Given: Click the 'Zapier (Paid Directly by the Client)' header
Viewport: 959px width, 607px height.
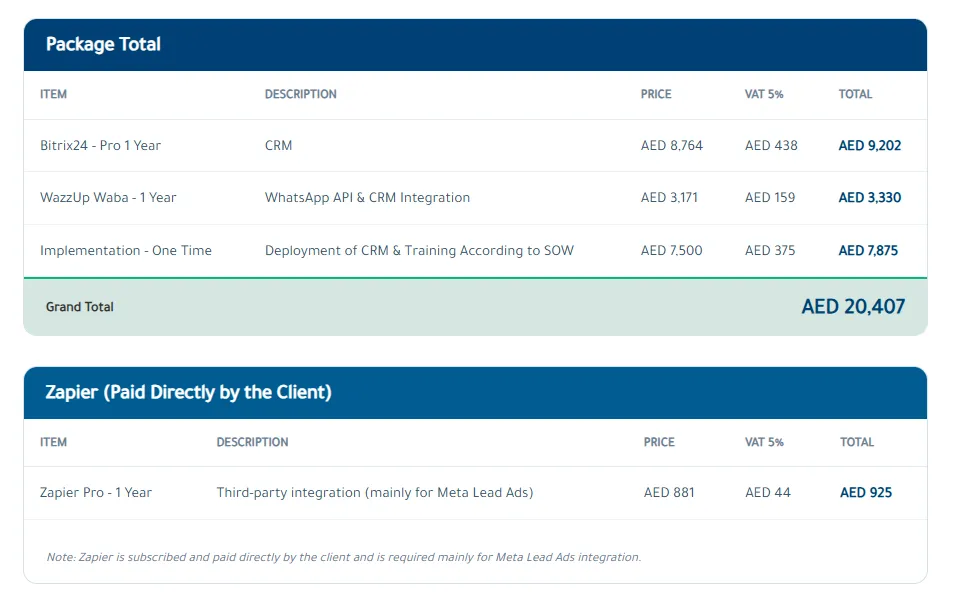Looking at the screenshot, I should point(188,392).
